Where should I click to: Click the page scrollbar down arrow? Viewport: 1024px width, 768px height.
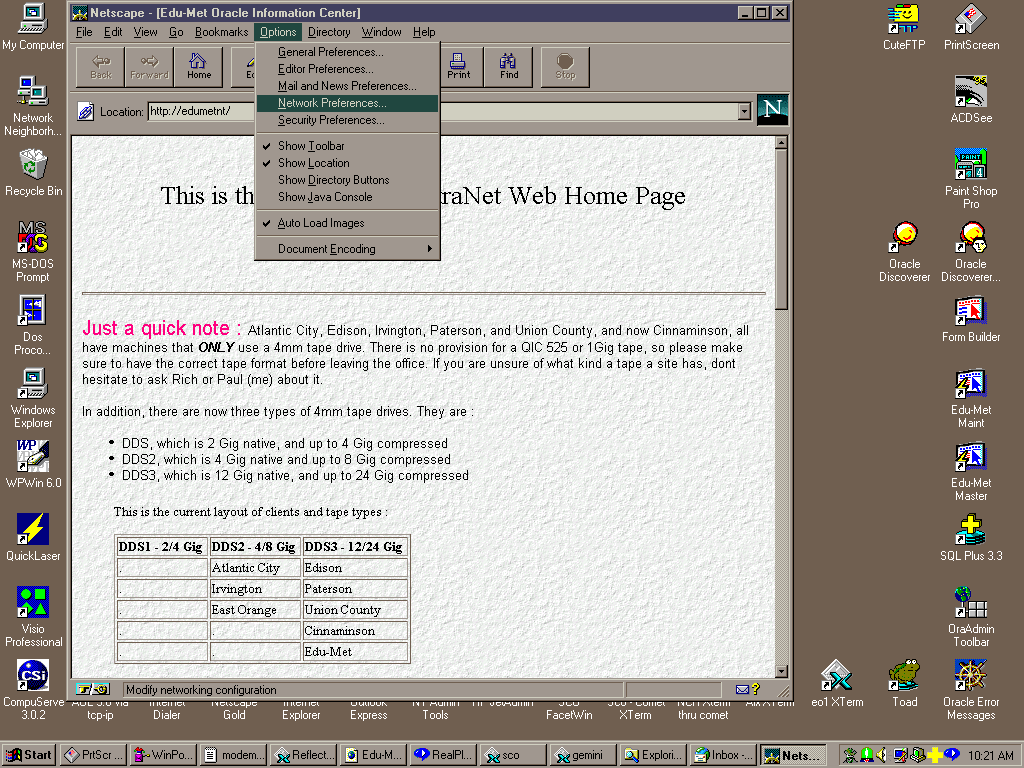[x=781, y=671]
